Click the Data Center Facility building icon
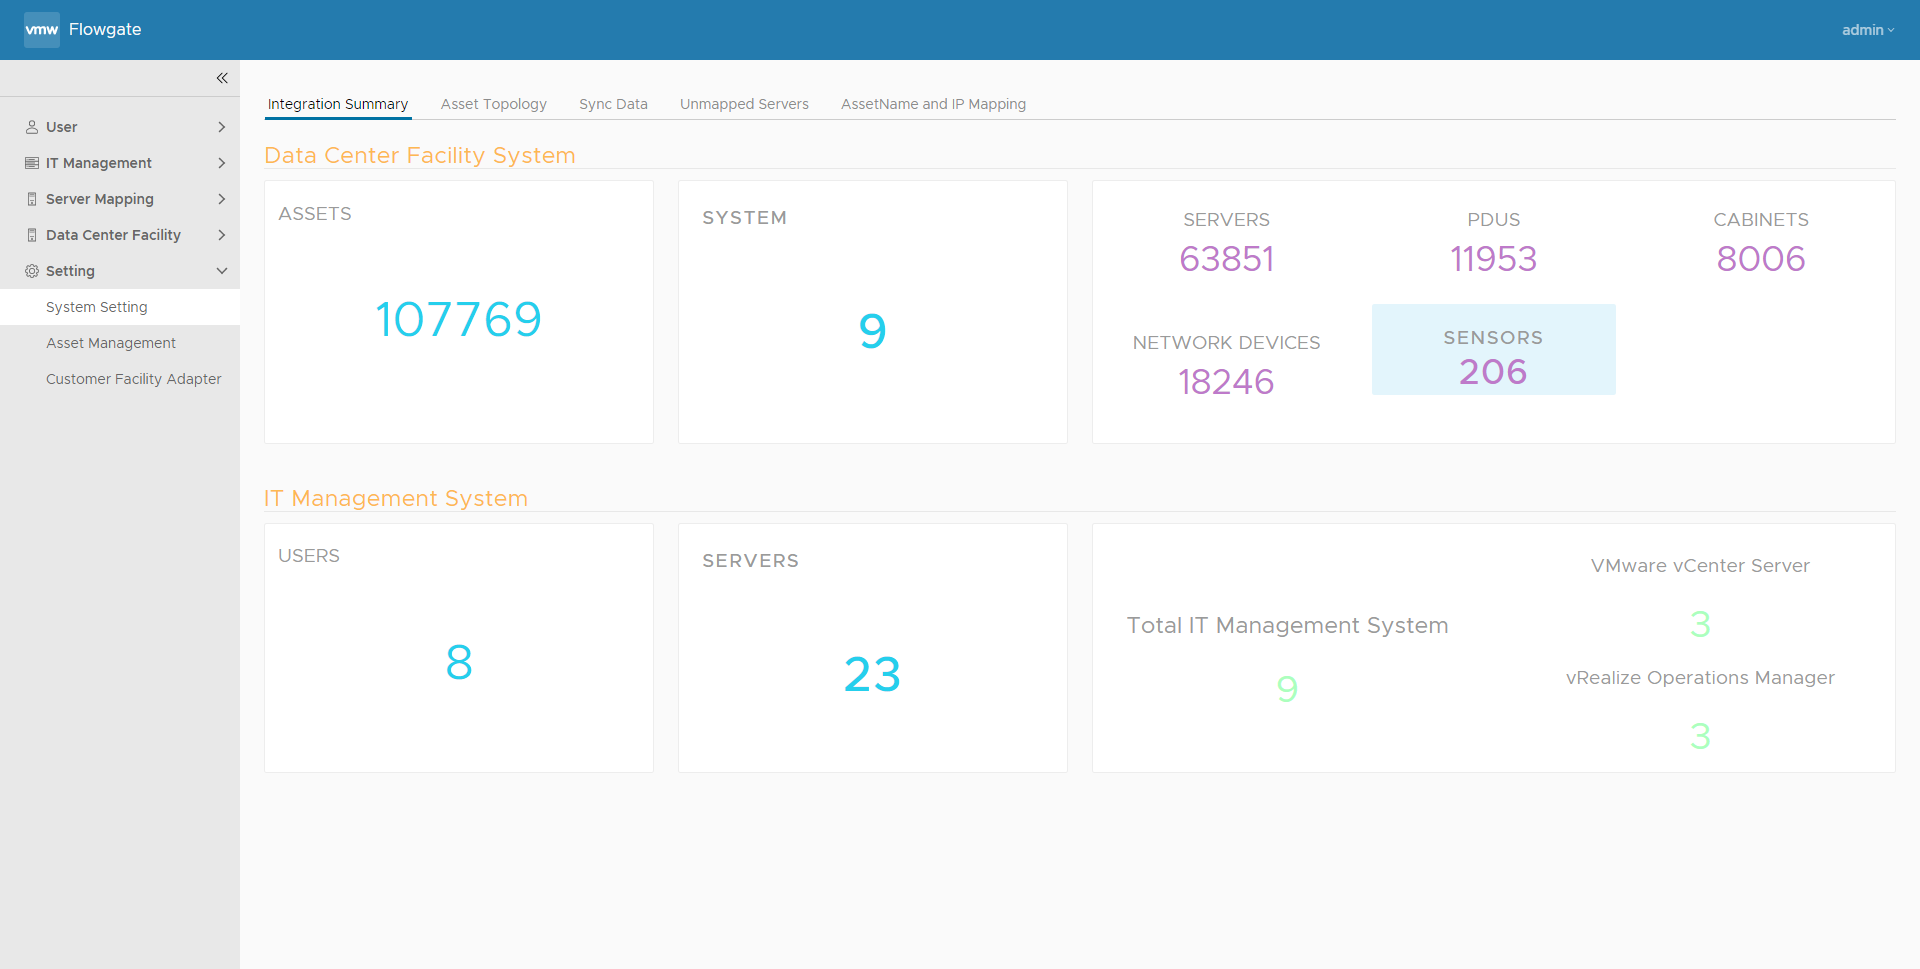Image resolution: width=1920 pixels, height=969 pixels. pyautogui.click(x=32, y=235)
